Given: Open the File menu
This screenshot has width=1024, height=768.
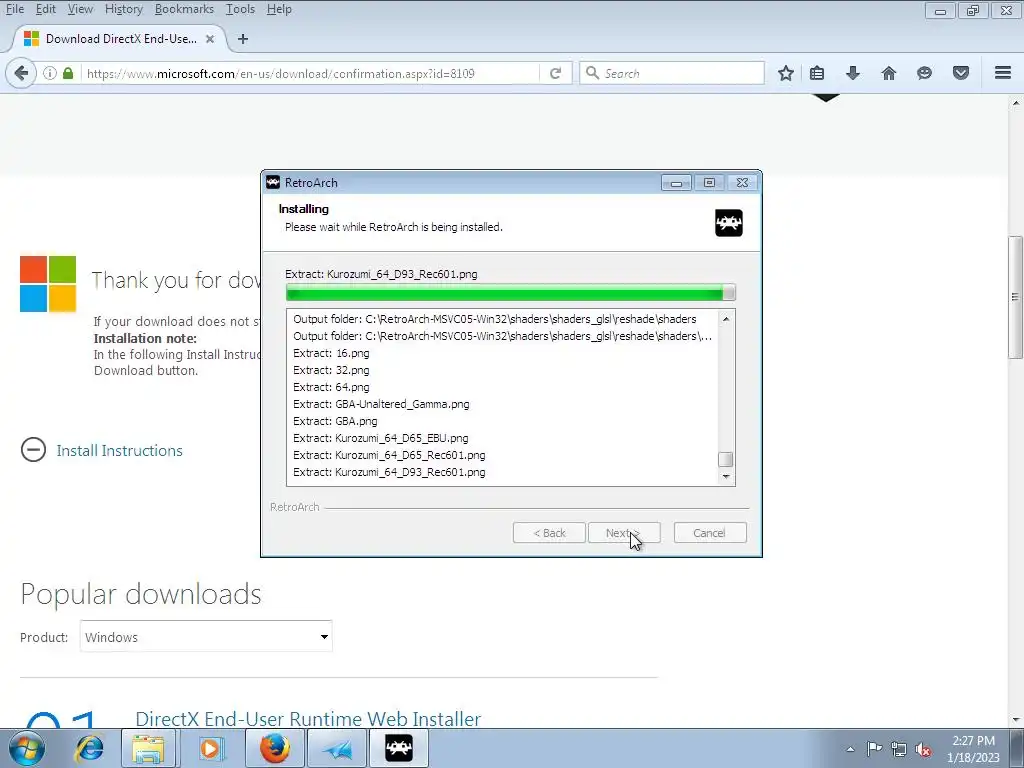Looking at the screenshot, I should tap(15, 9).
